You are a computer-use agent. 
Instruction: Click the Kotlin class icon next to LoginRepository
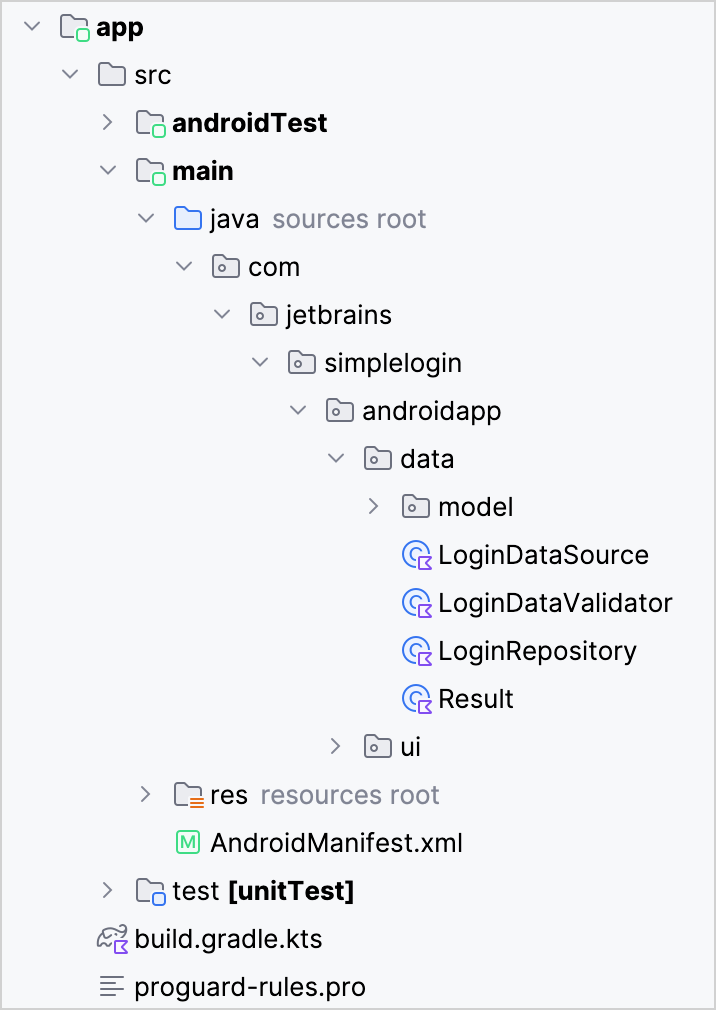417,650
